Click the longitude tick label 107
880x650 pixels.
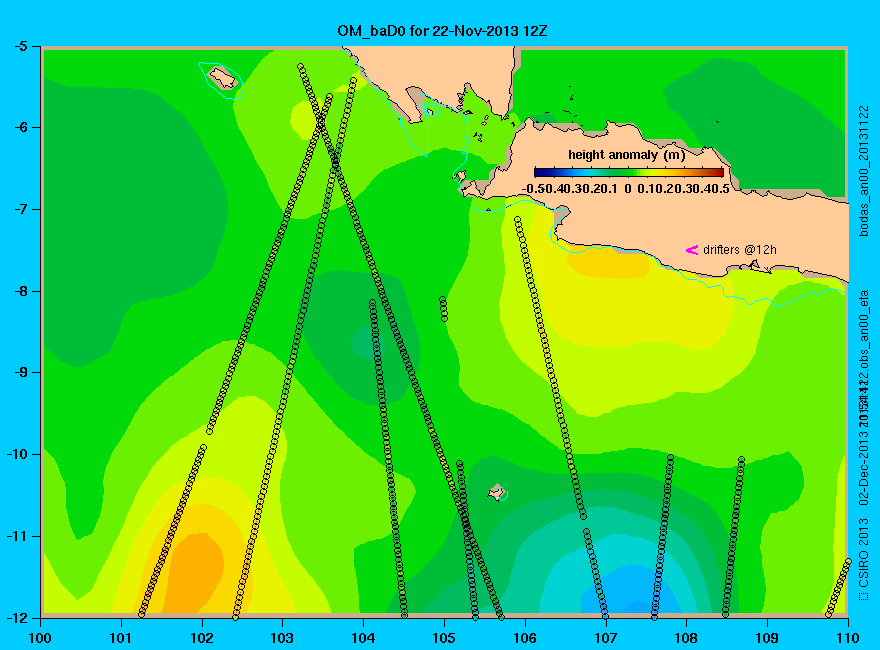pos(606,638)
